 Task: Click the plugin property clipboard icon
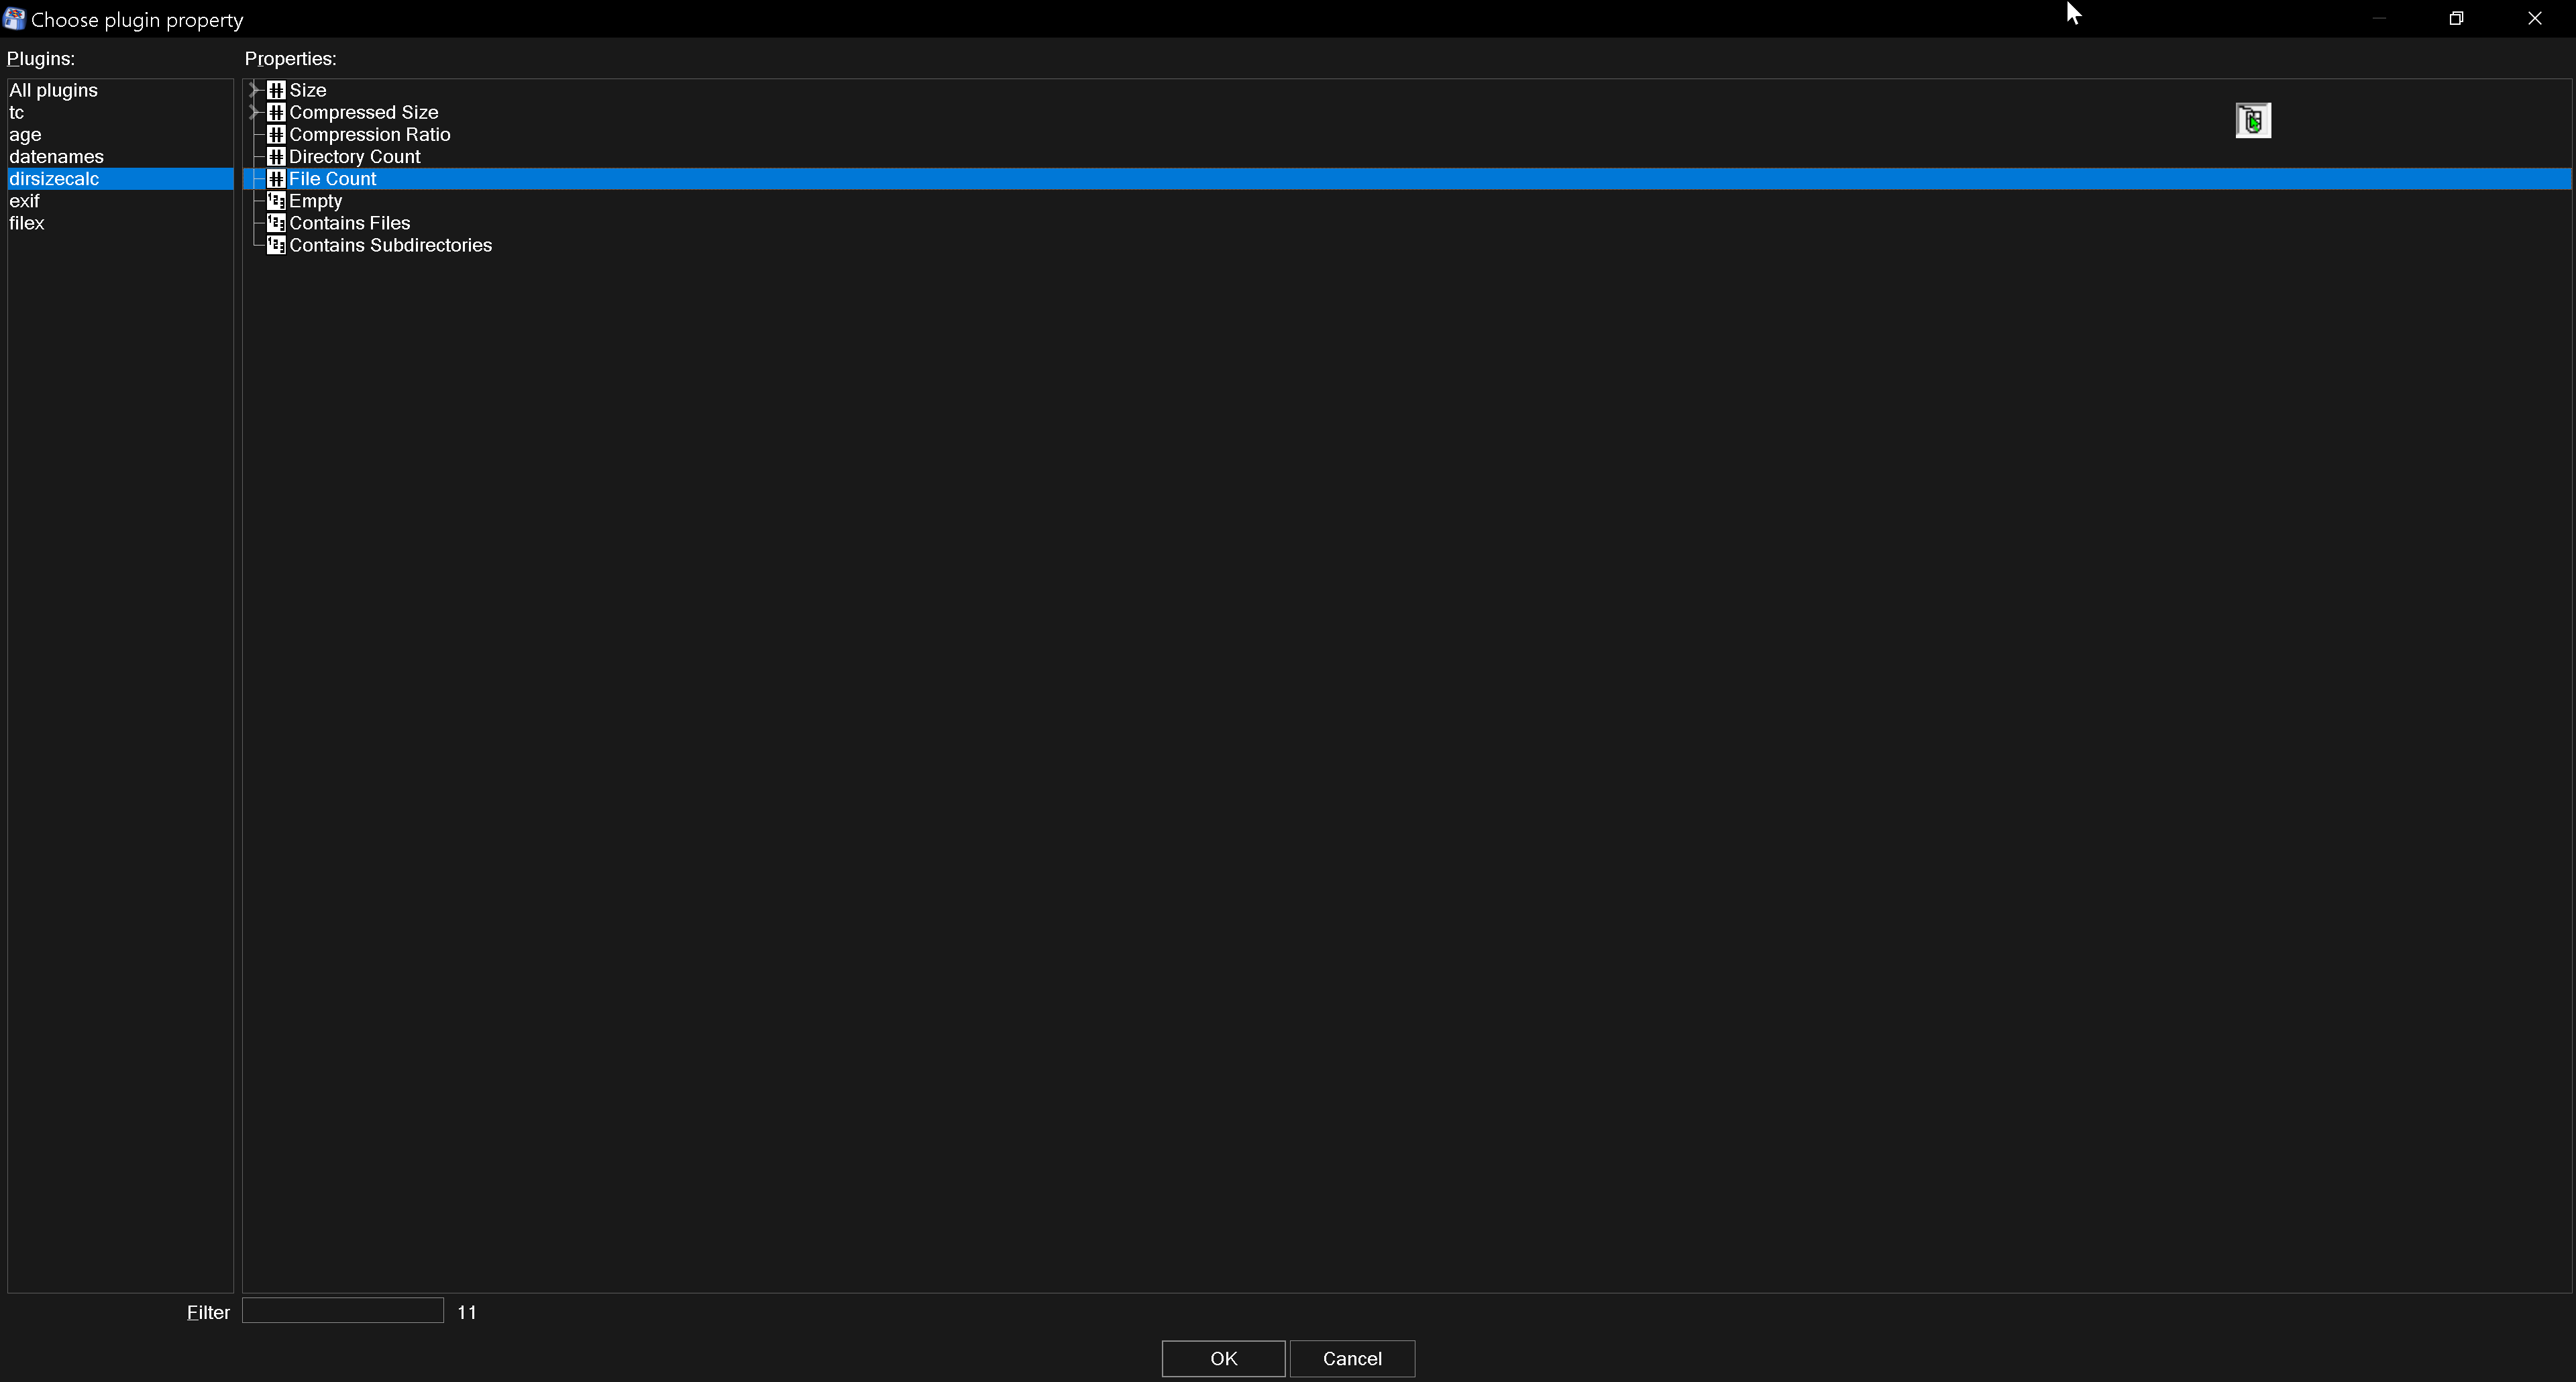(2252, 119)
